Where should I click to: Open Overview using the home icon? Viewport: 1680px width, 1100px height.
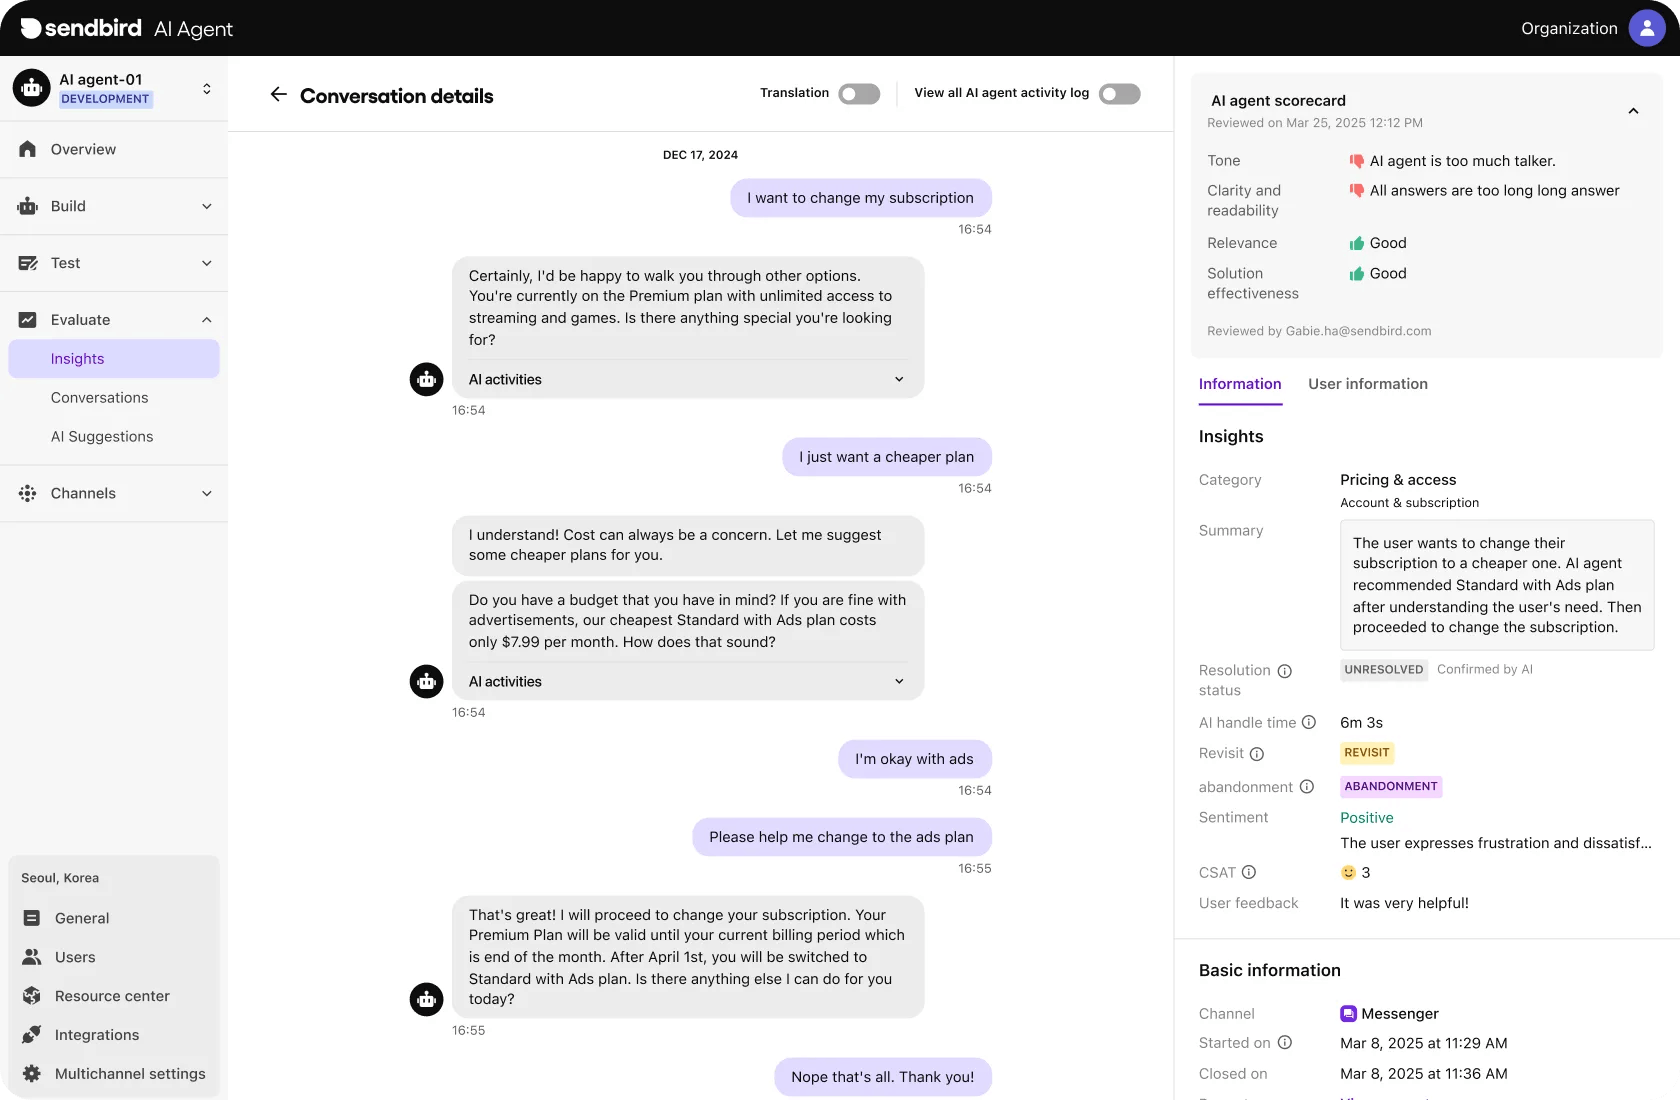pos(27,149)
